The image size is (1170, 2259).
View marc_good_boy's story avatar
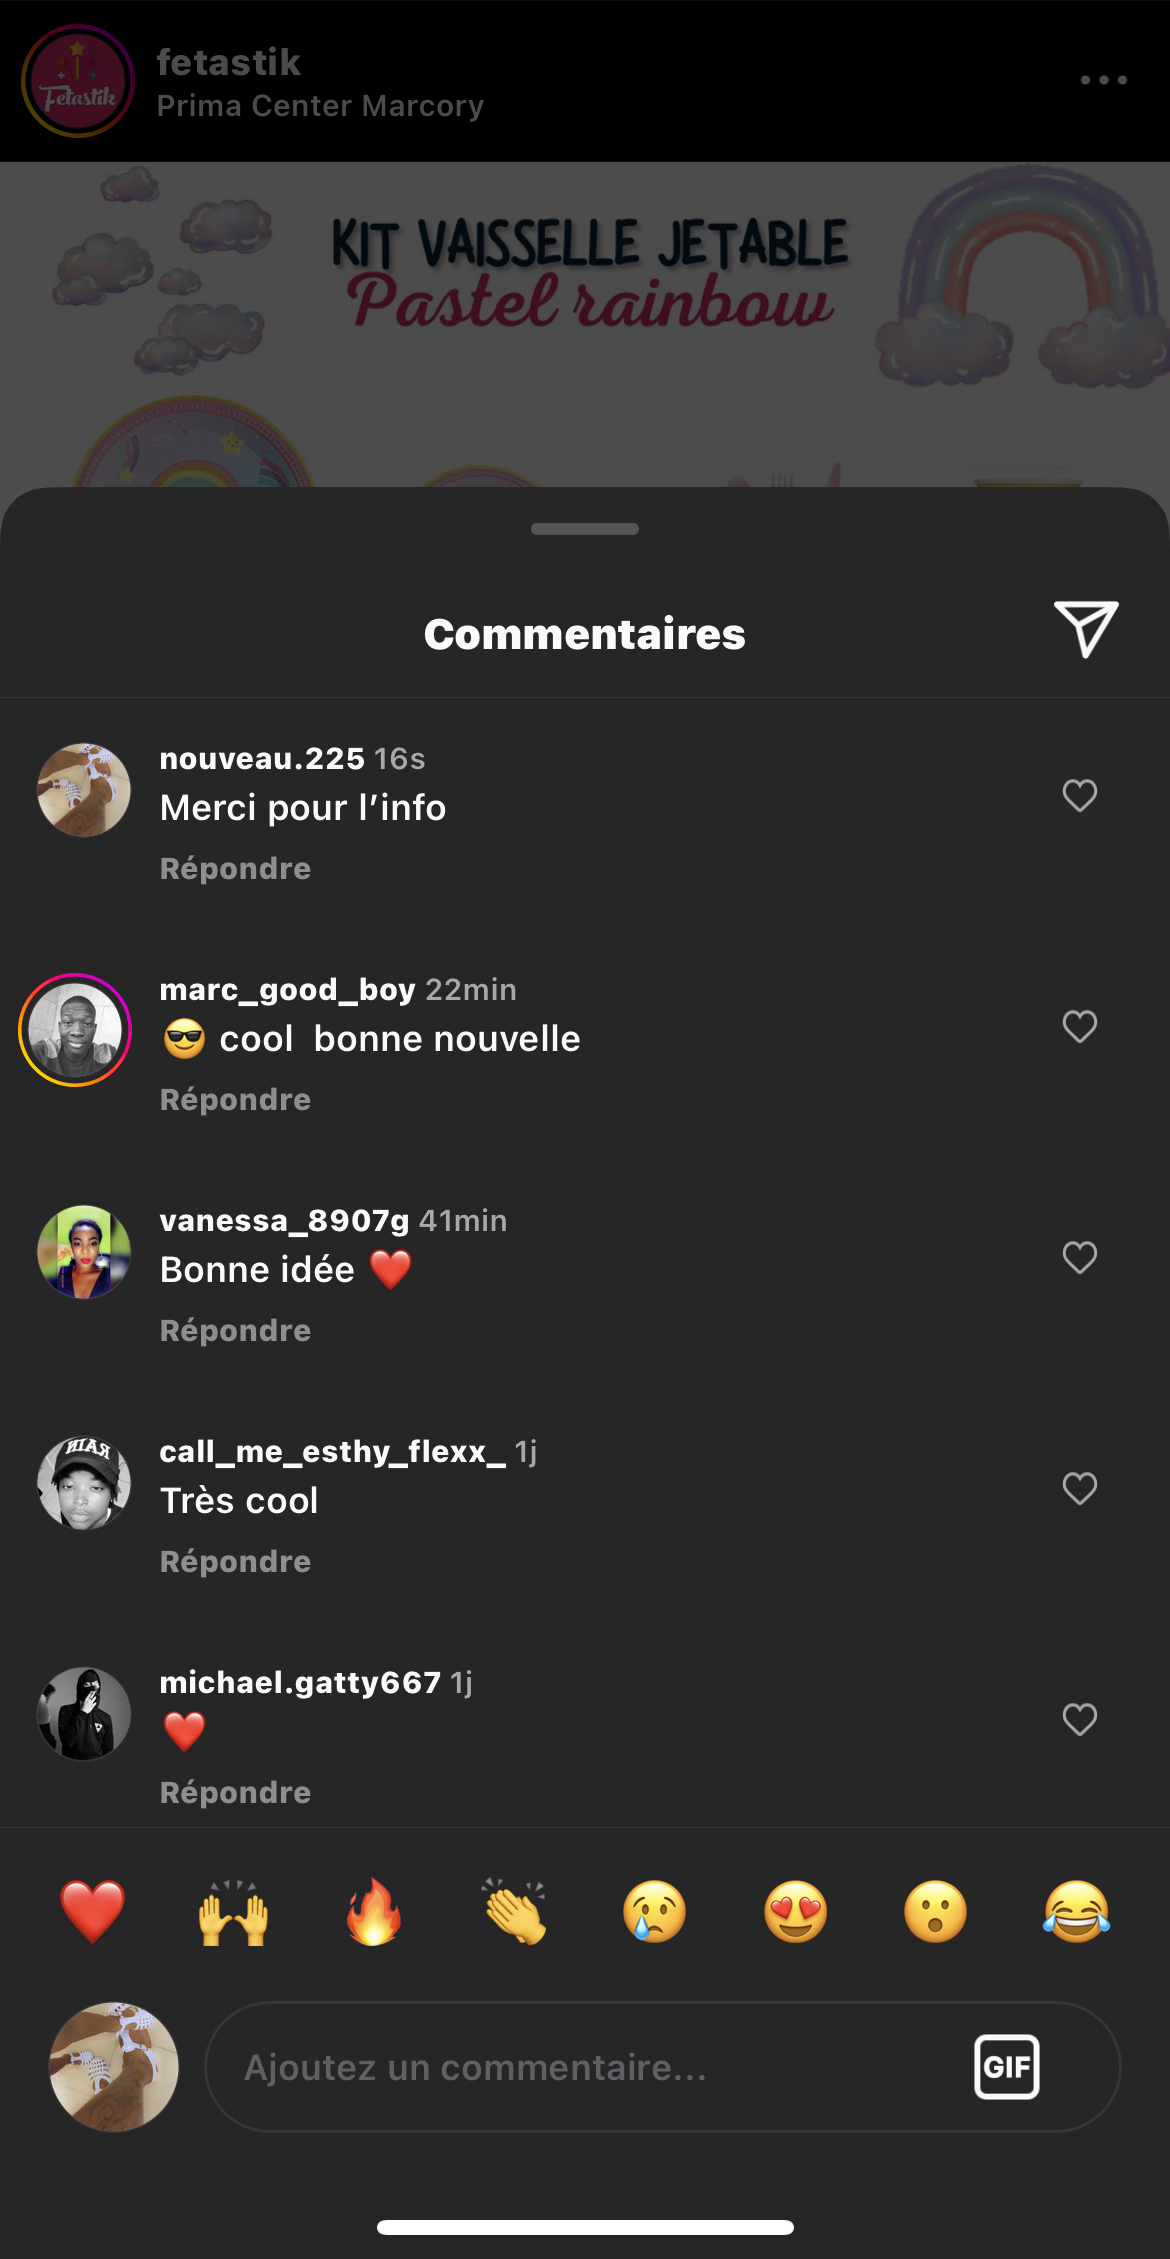[x=75, y=1030]
